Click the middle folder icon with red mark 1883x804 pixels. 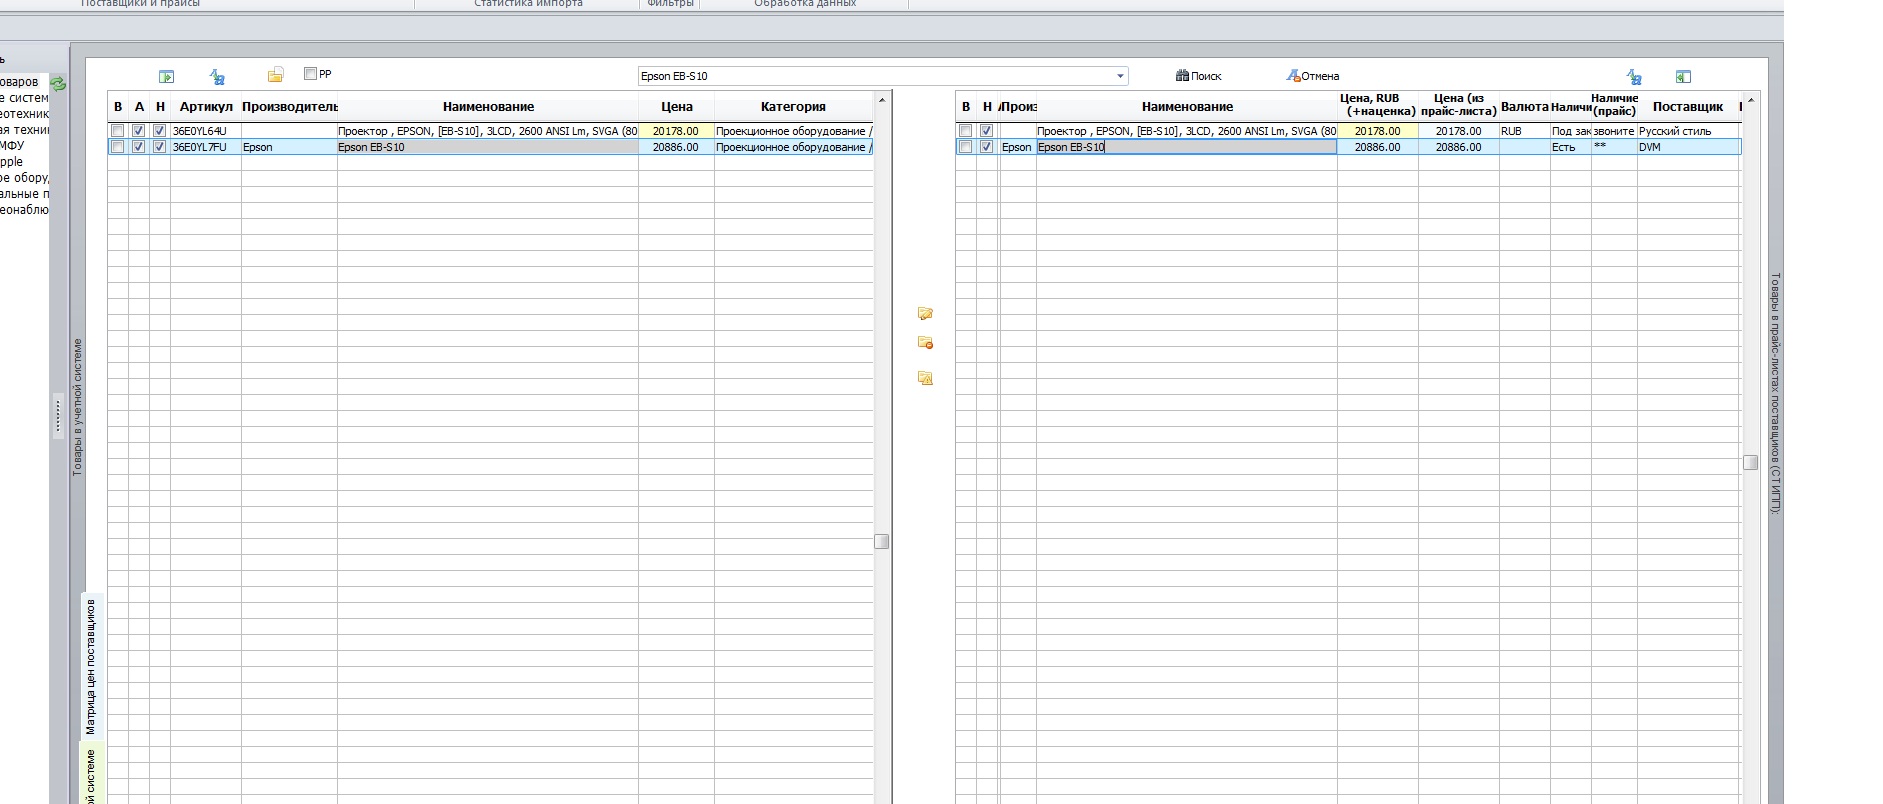coord(925,343)
